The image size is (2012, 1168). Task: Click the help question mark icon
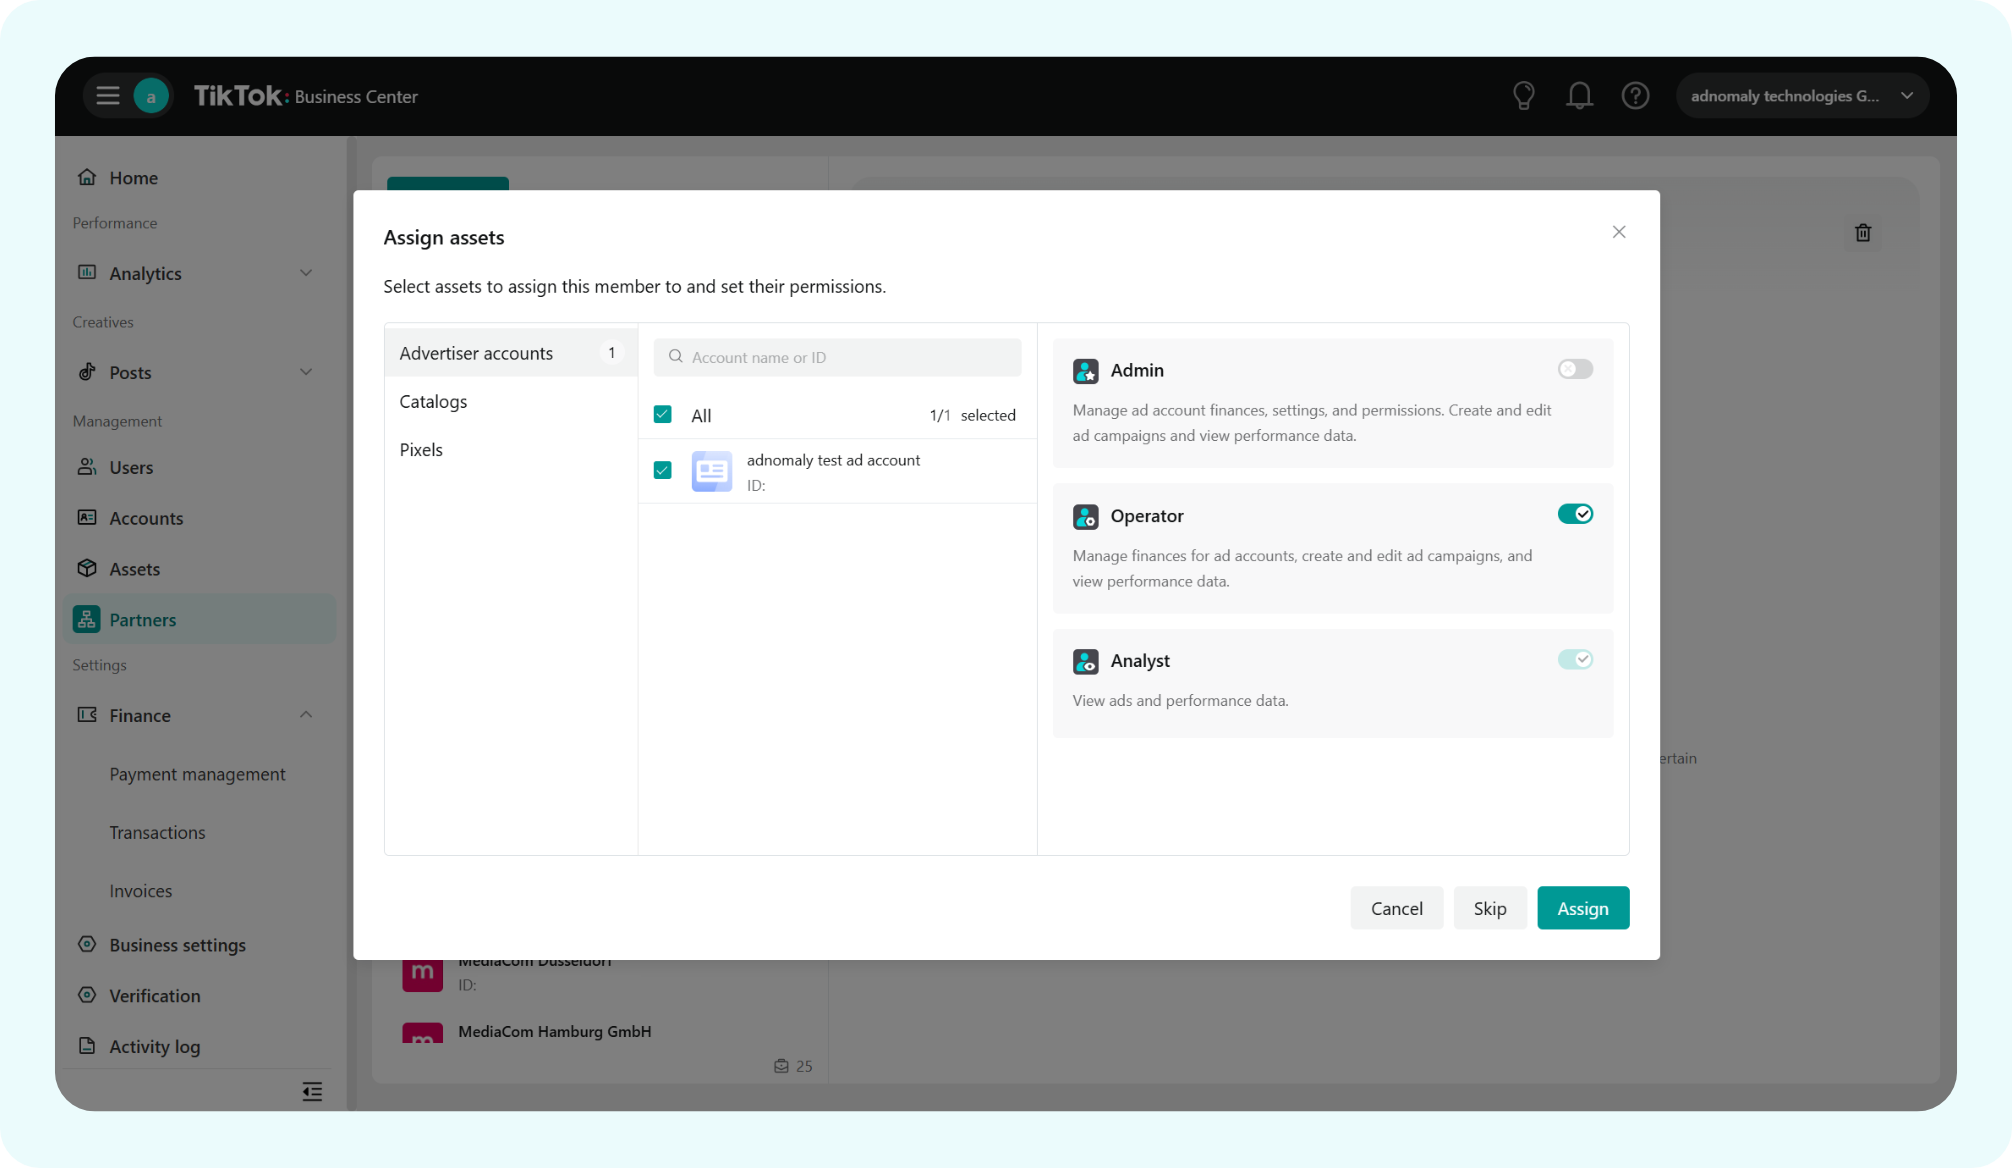[x=1635, y=96]
